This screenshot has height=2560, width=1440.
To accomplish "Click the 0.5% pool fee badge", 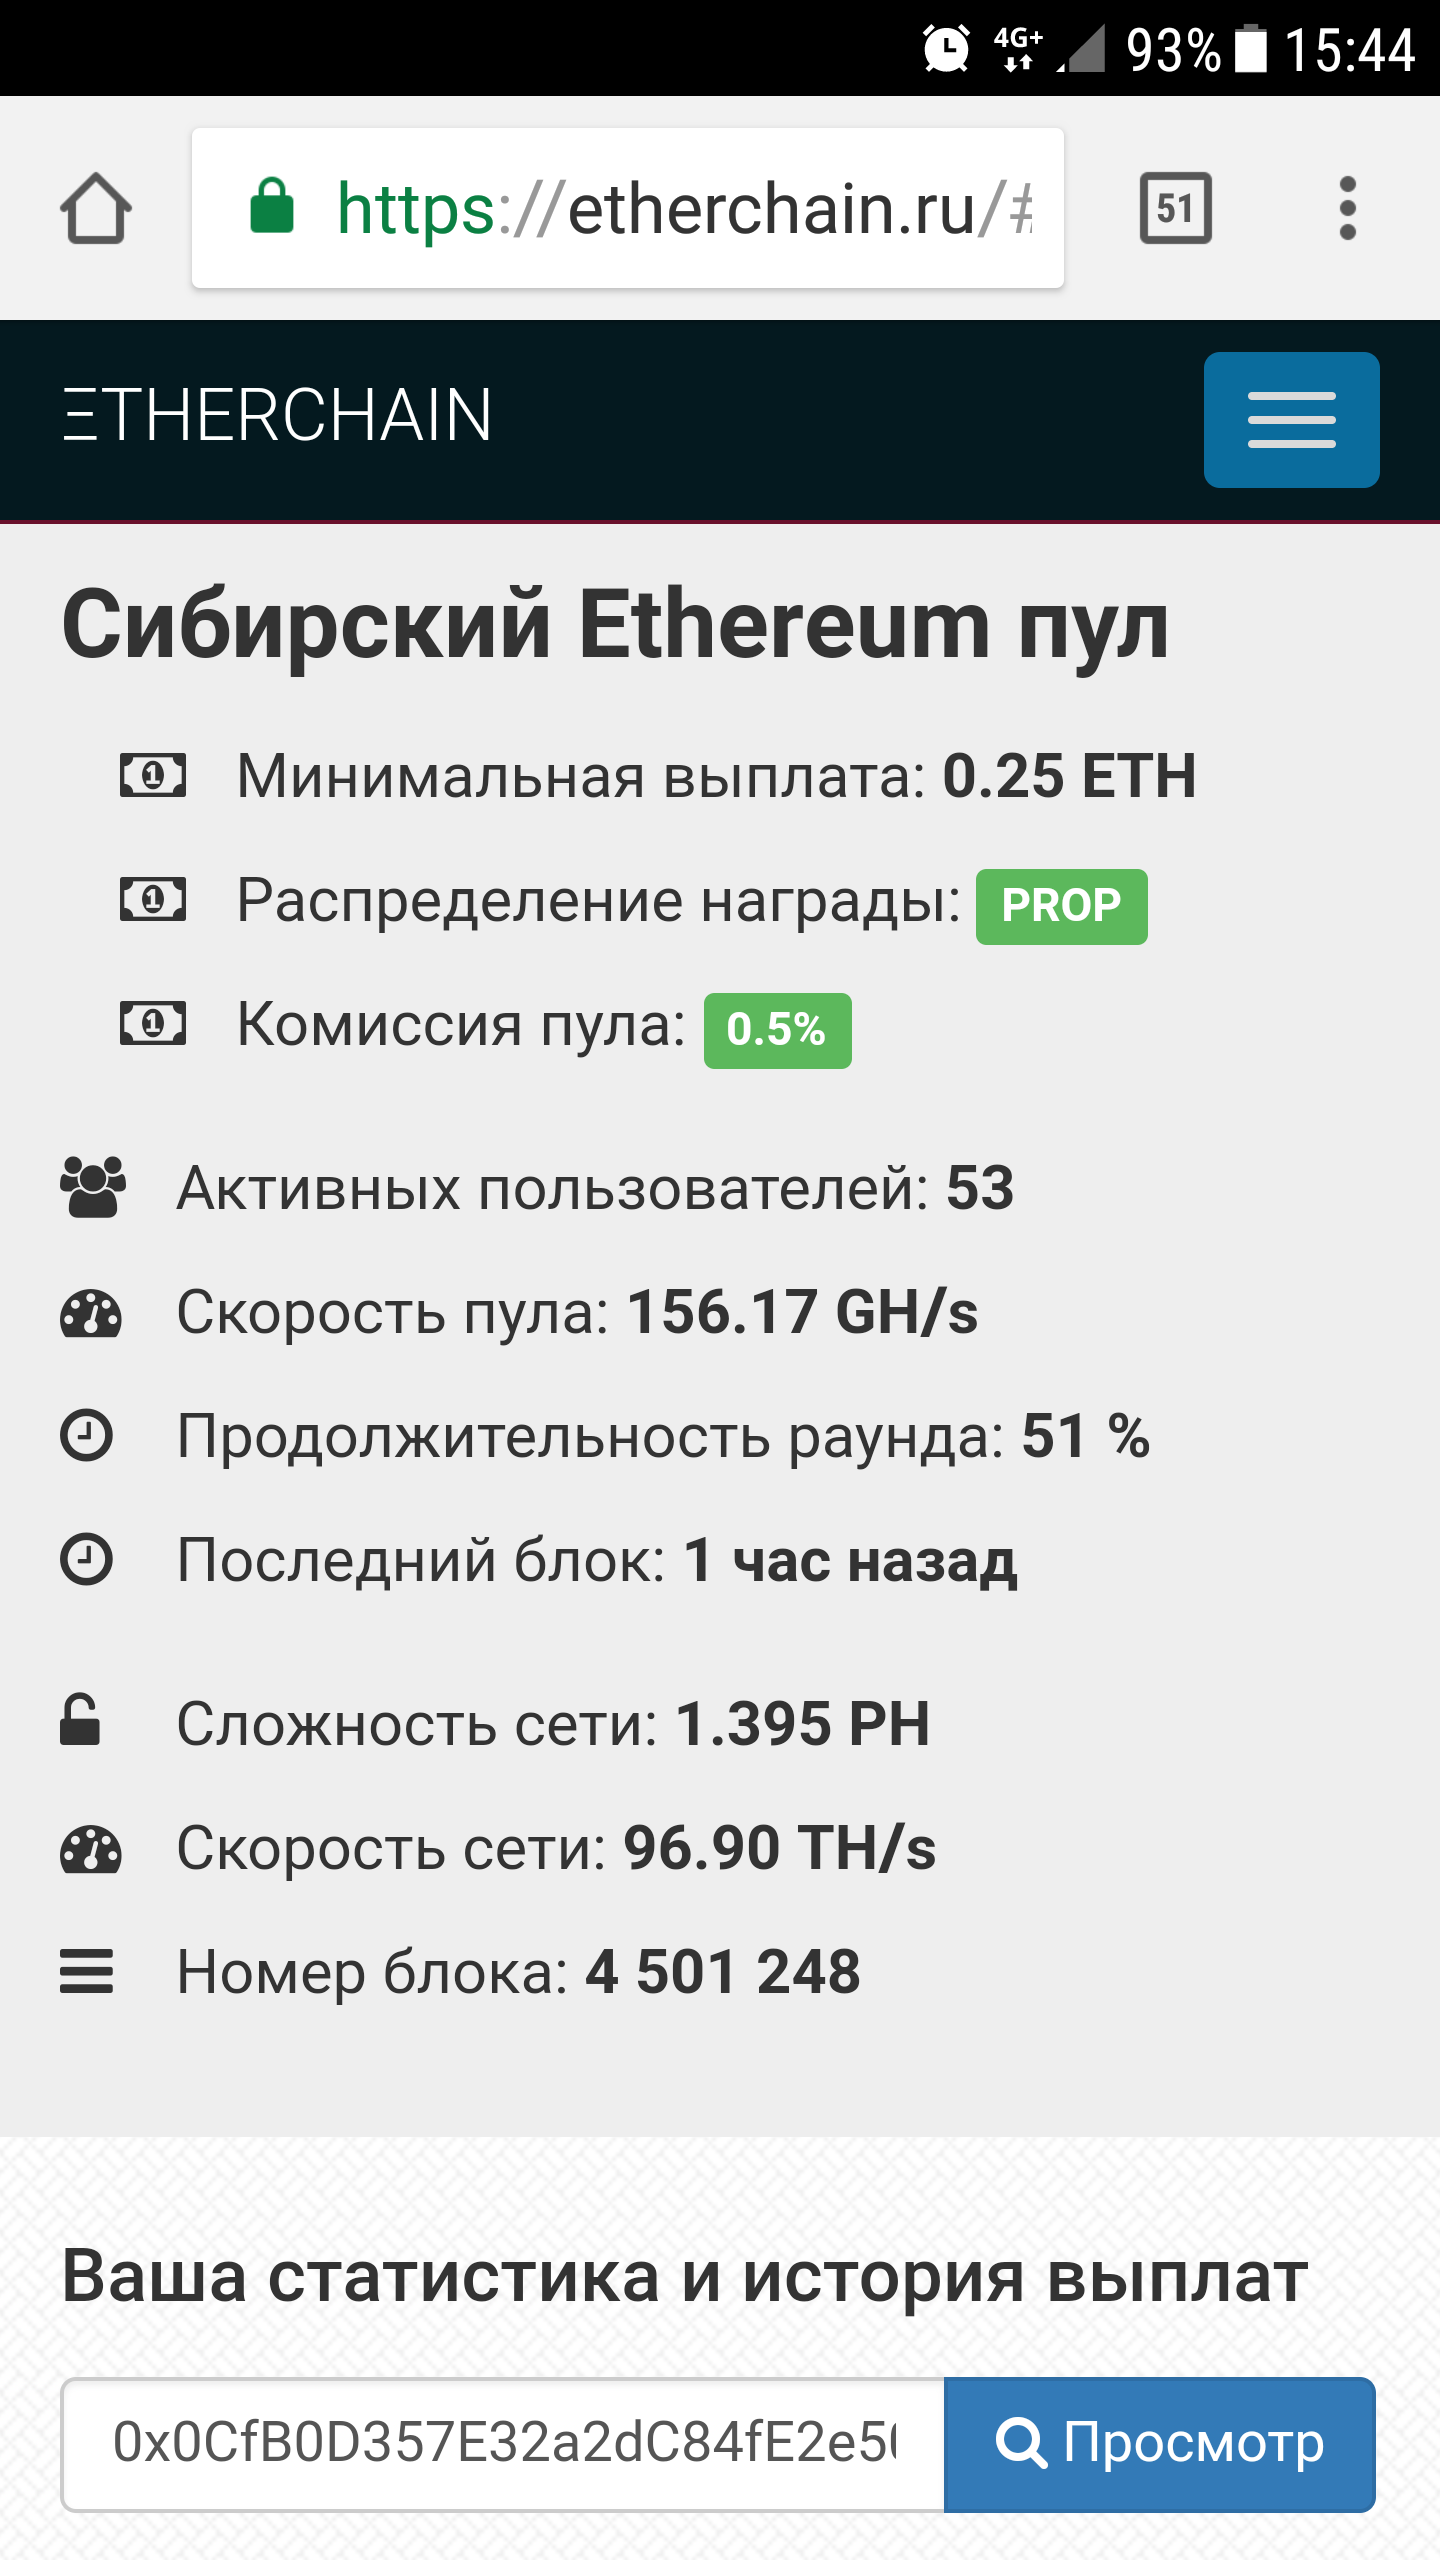I will (x=777, y=1030).
